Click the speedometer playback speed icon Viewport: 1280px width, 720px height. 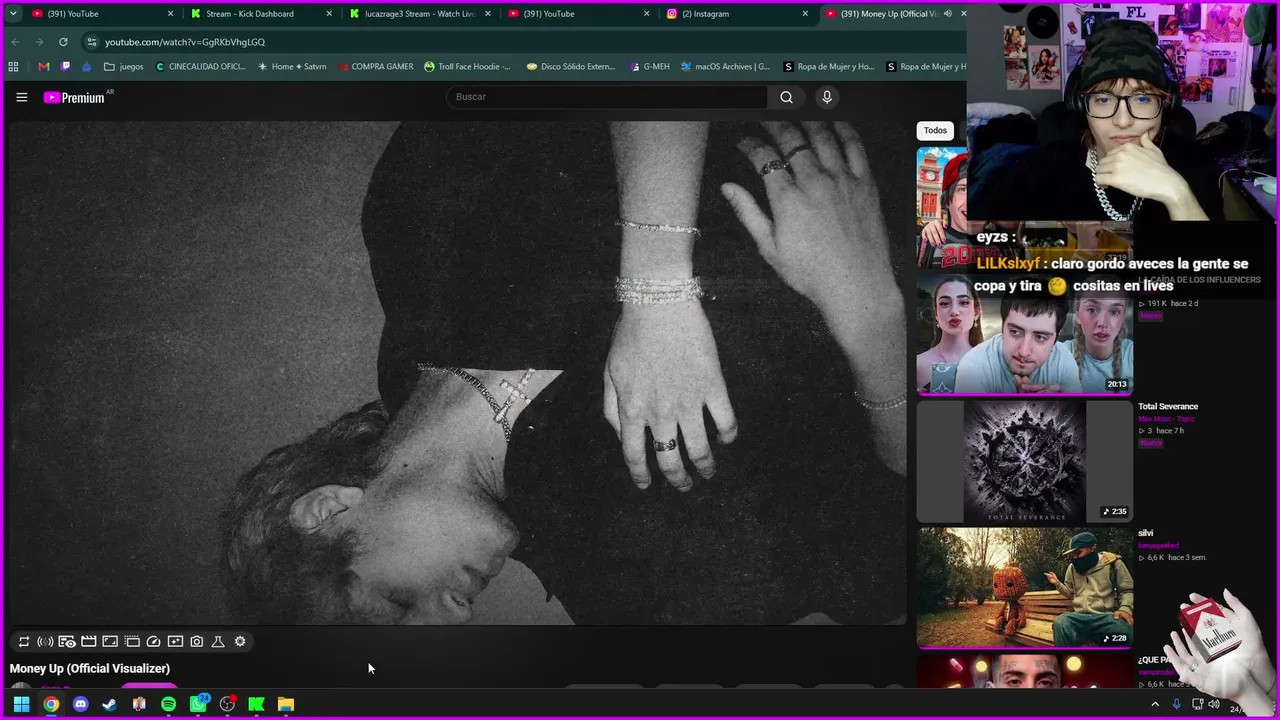153,641
